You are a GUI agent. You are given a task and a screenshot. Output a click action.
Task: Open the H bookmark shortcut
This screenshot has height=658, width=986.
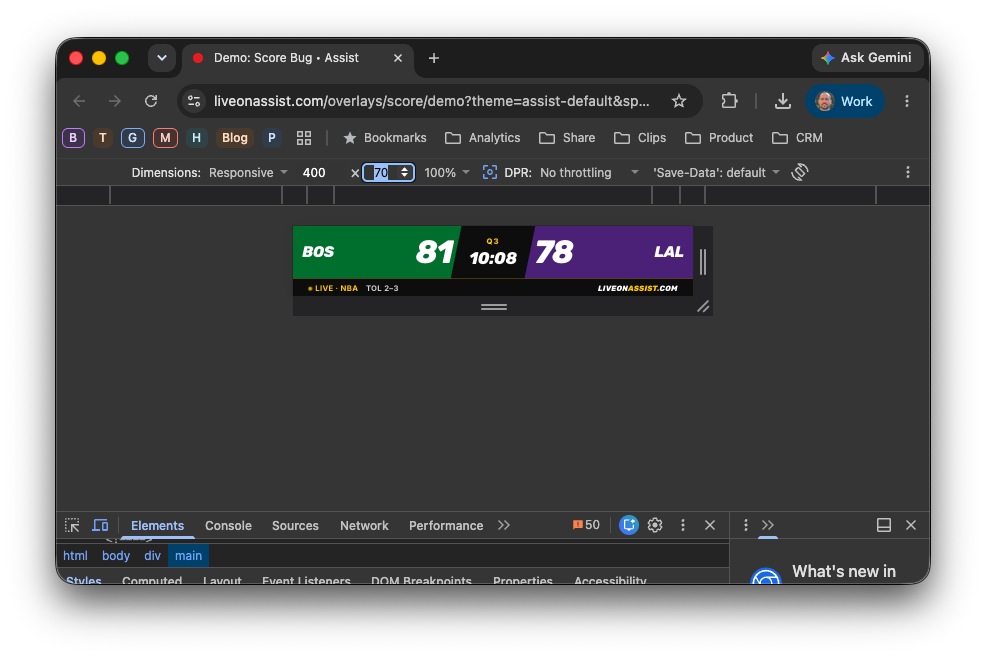click(x=196, y=138)
